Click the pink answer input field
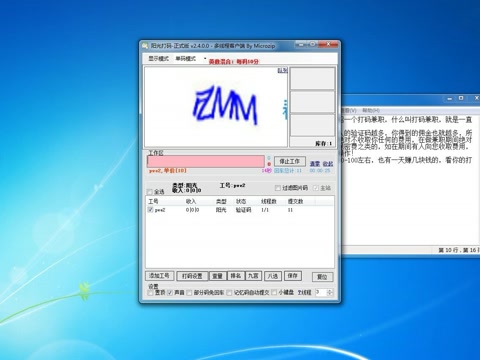 coord(206,162)
